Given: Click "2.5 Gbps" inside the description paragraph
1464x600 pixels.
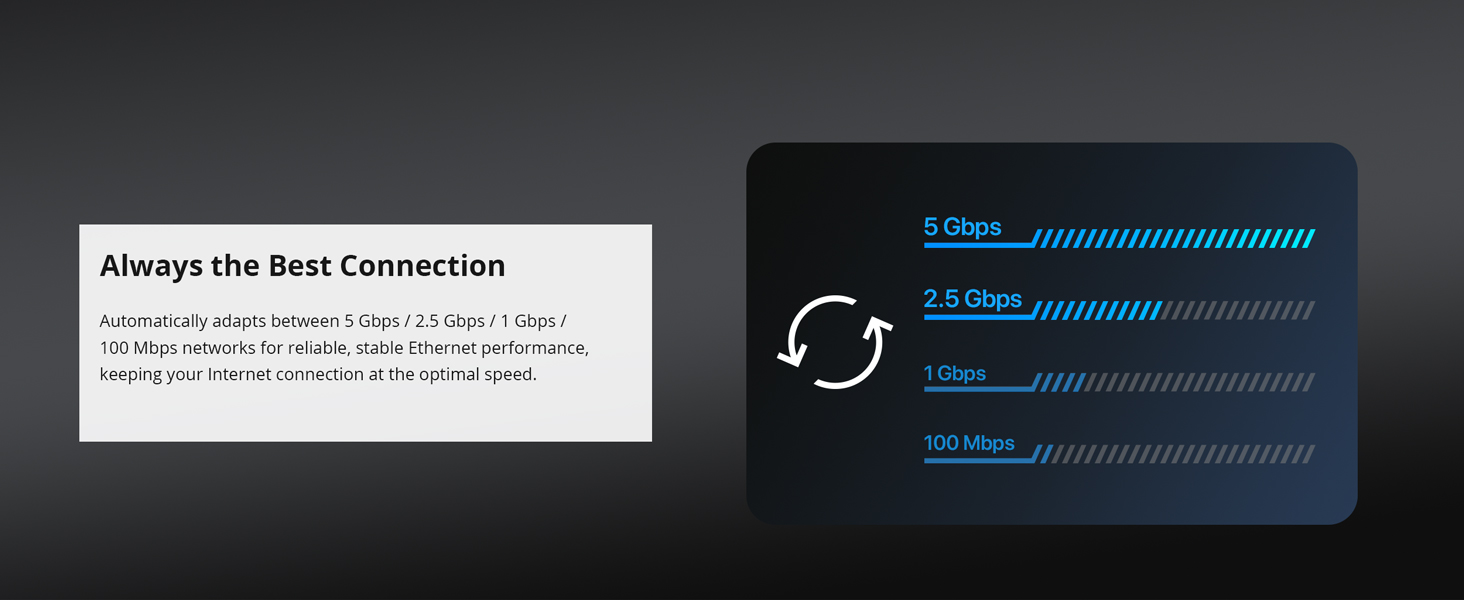Looking at the screenshot, I should [449, 321].
